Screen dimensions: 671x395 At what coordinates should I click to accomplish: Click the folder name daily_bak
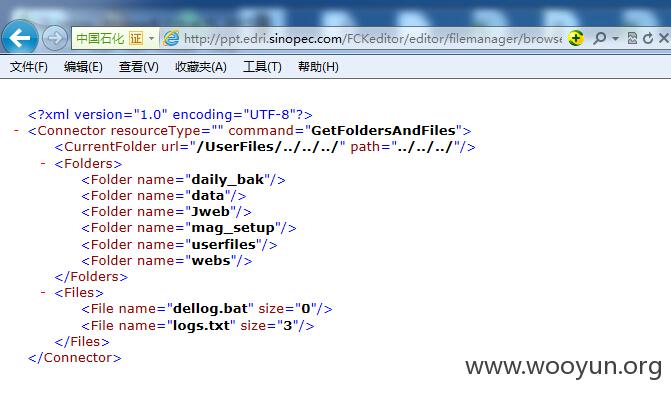(x=228, y=180)
